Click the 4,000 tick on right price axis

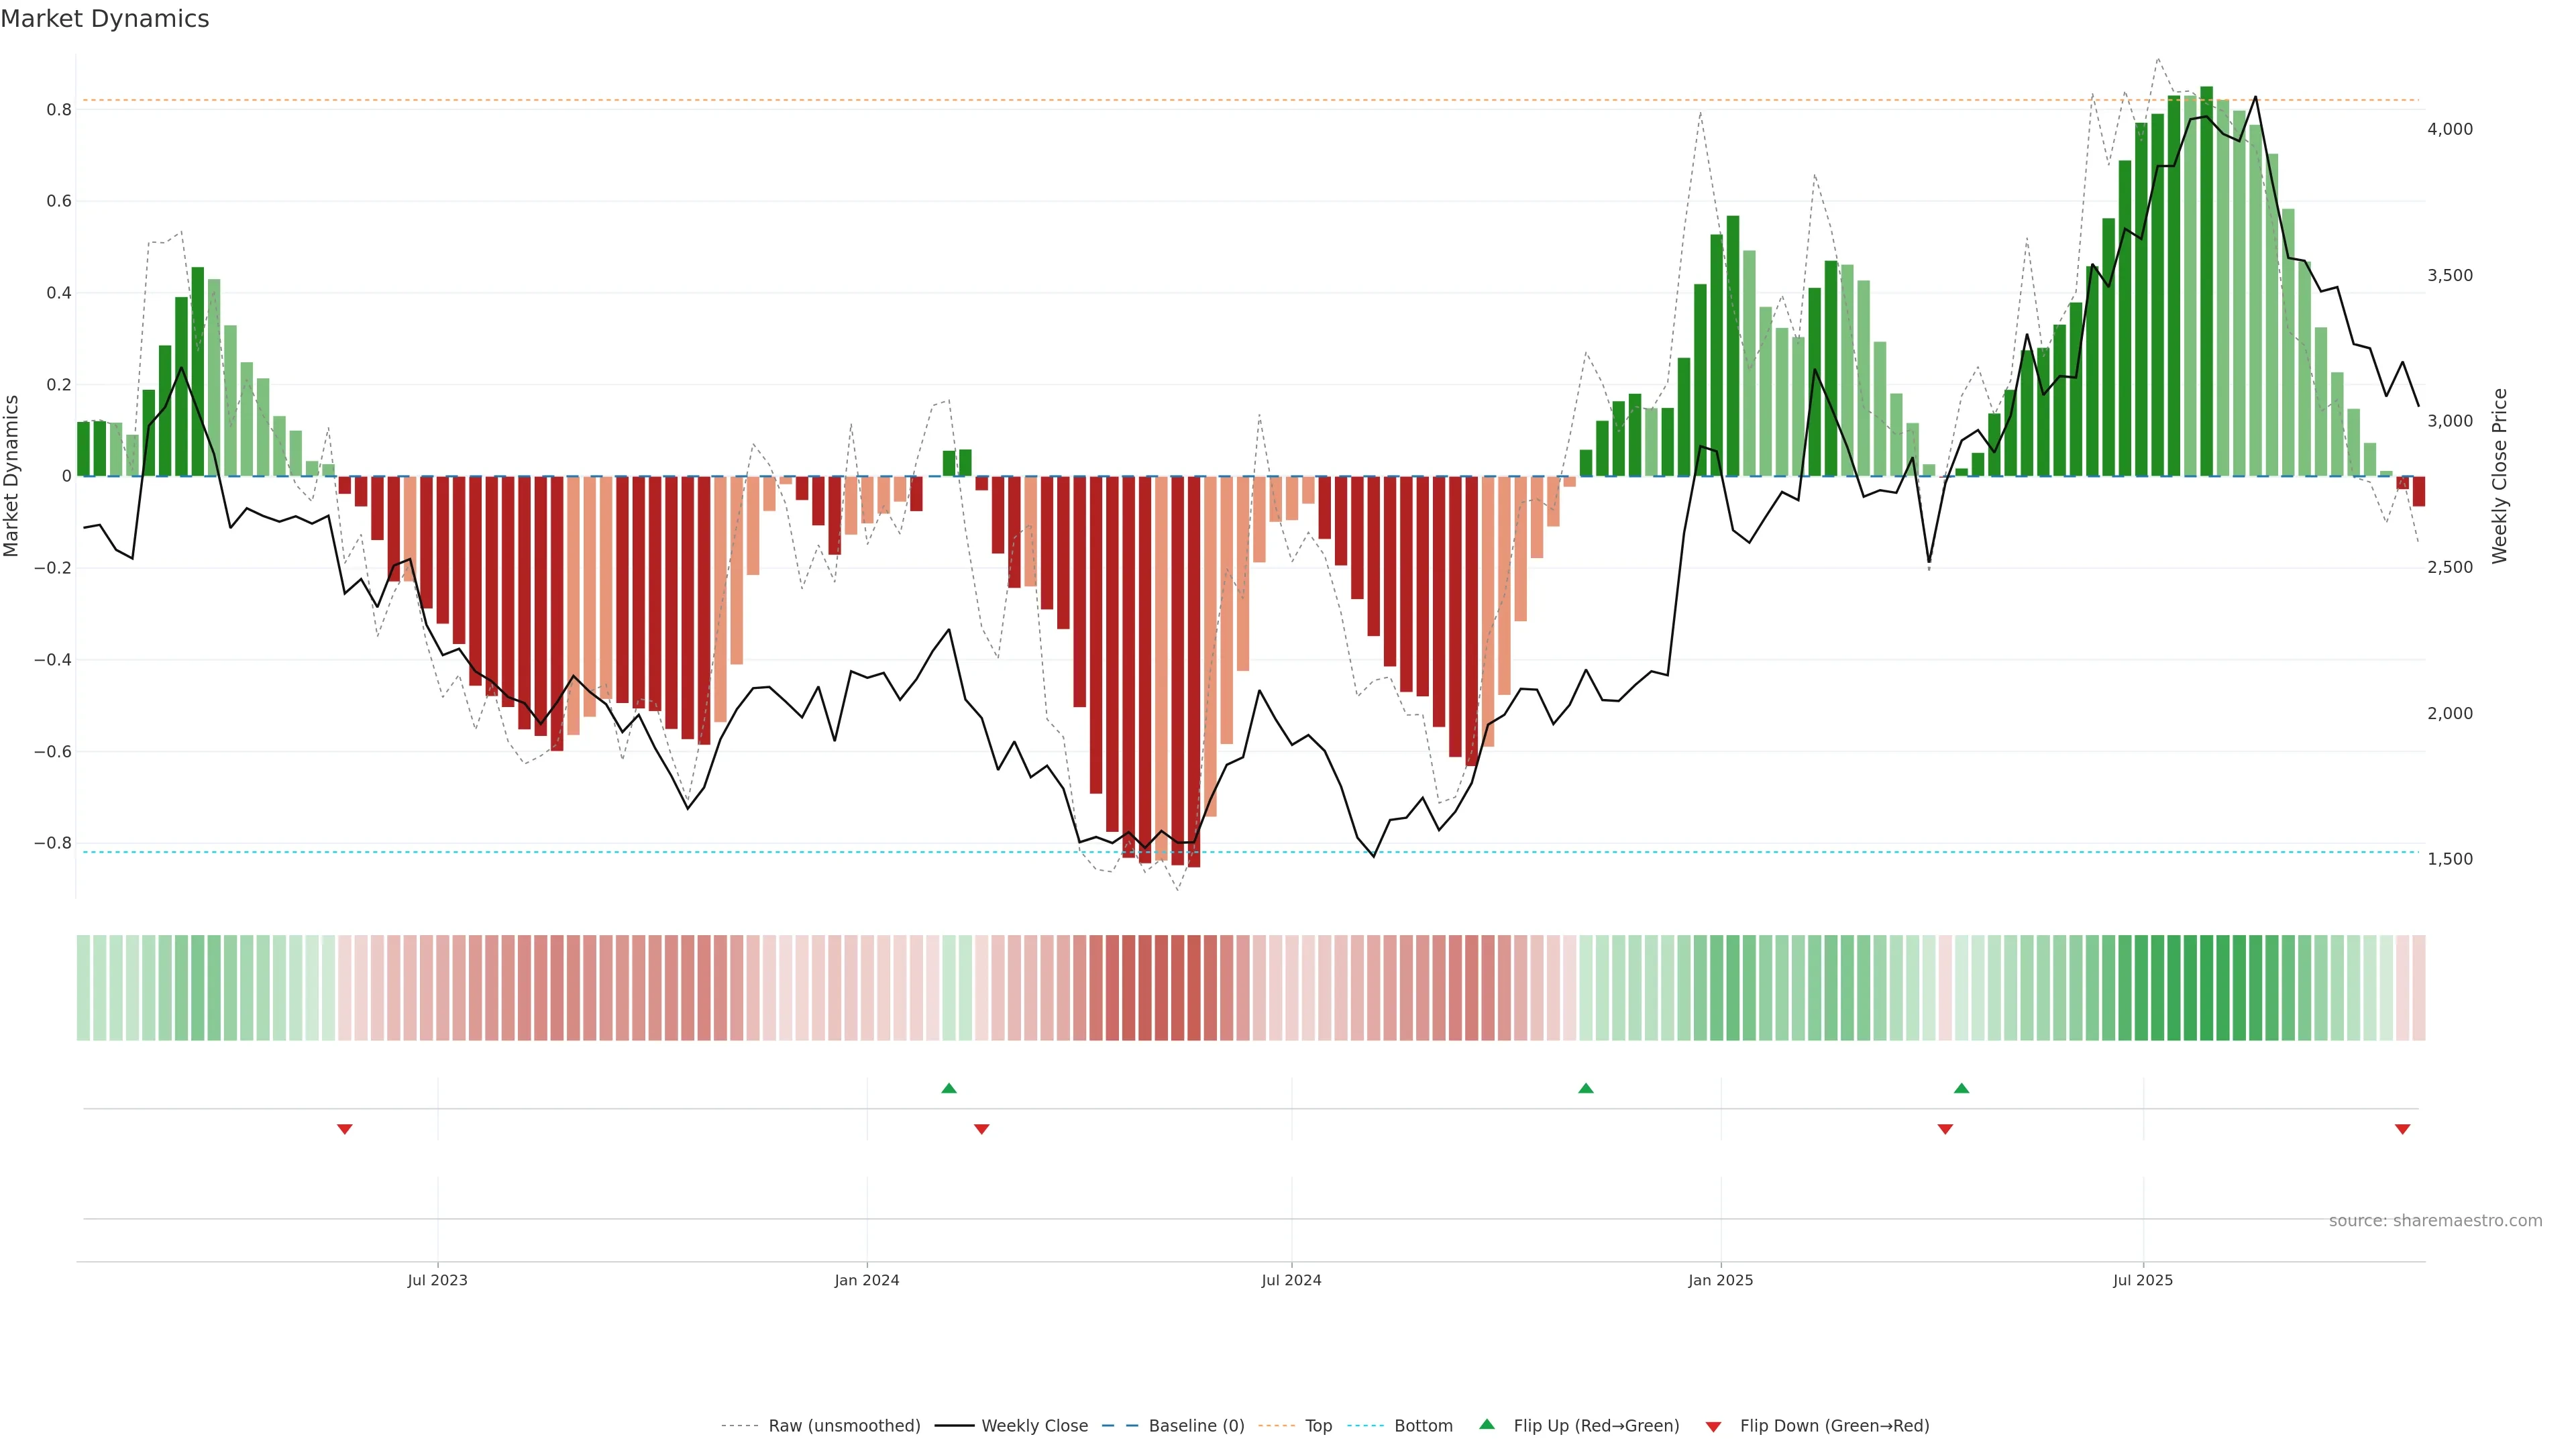point(2449,129)
